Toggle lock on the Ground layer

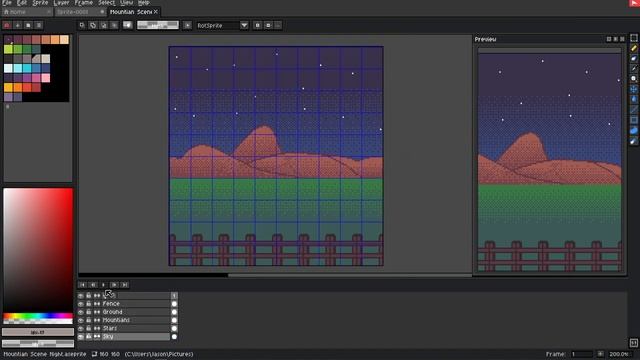click(89, 312)
